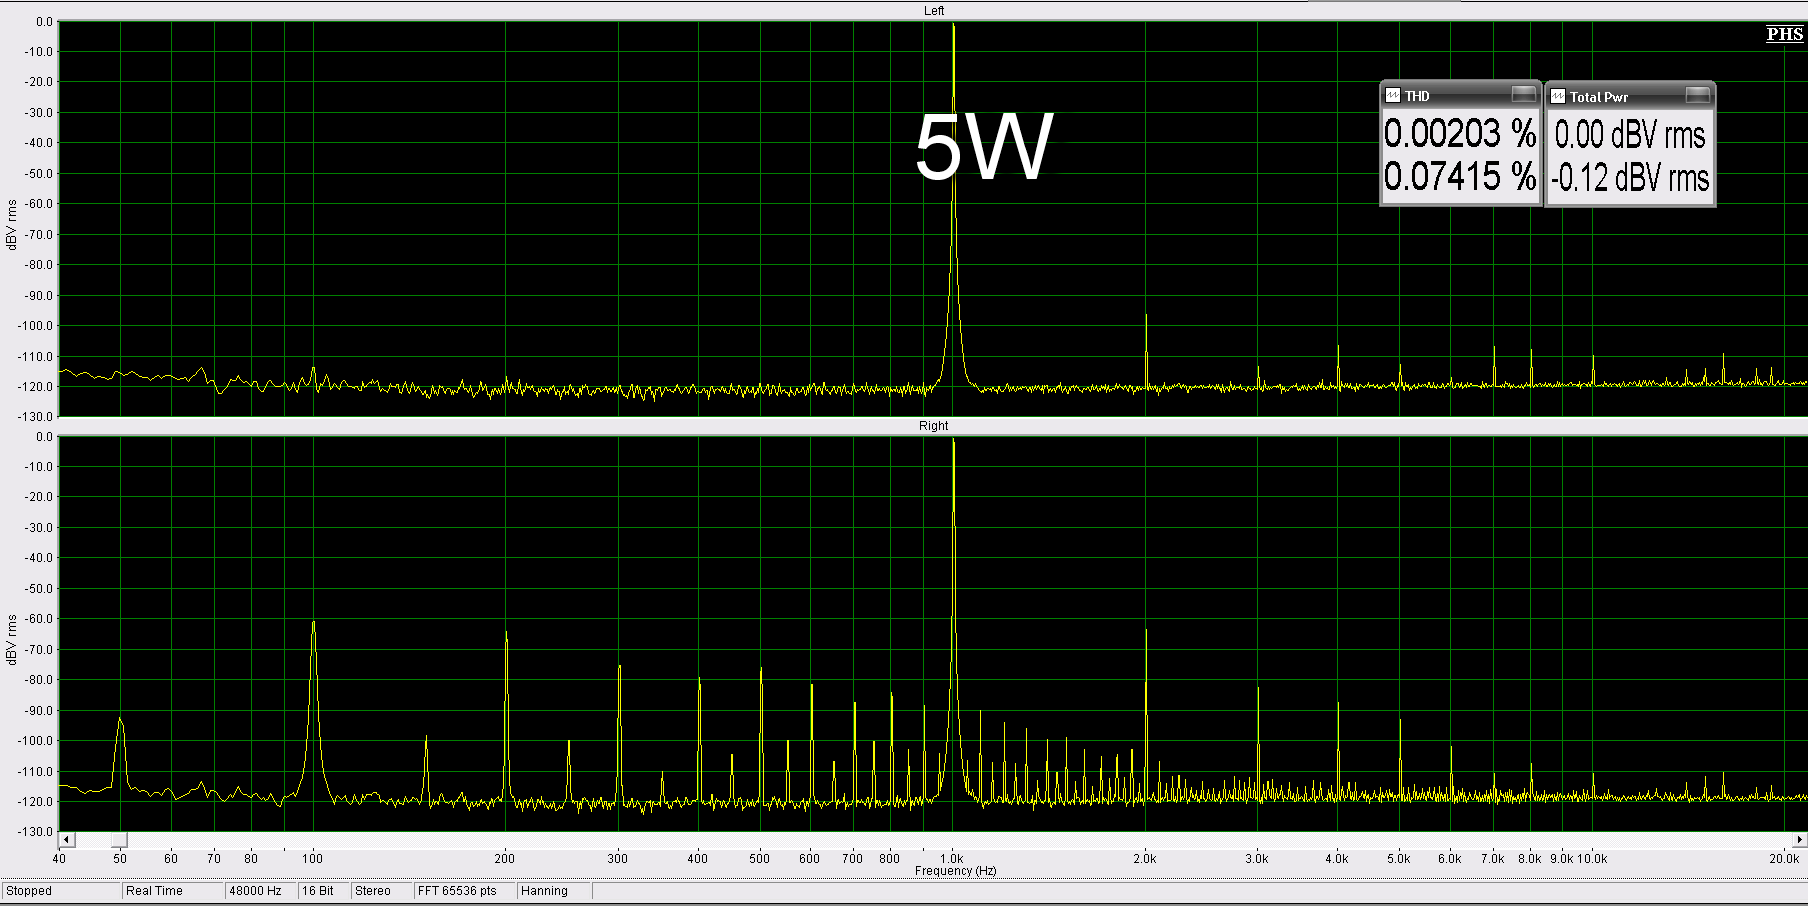Screen dimensions: 1808x906
Task: Click the right scroll arrow on frequency scrollbar
Action: pyautogui.click(x=1799, y=840)
